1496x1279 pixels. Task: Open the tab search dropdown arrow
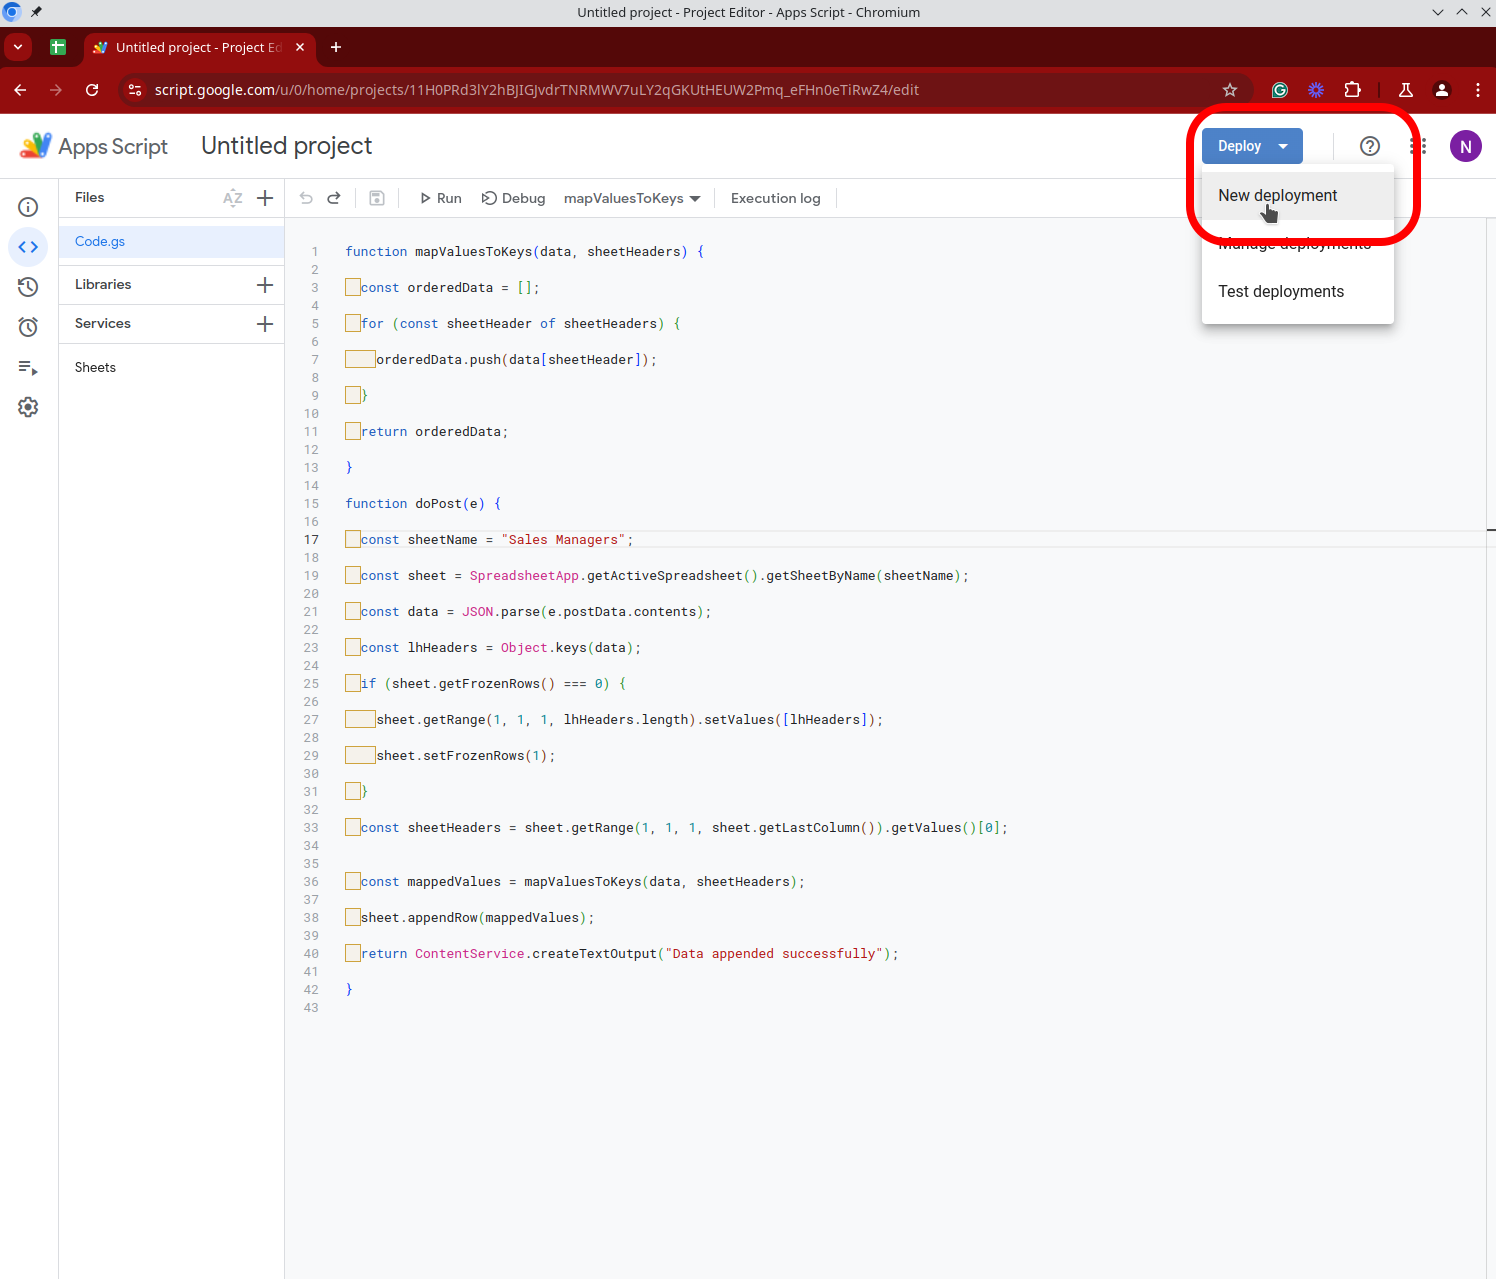coord(18,47)
